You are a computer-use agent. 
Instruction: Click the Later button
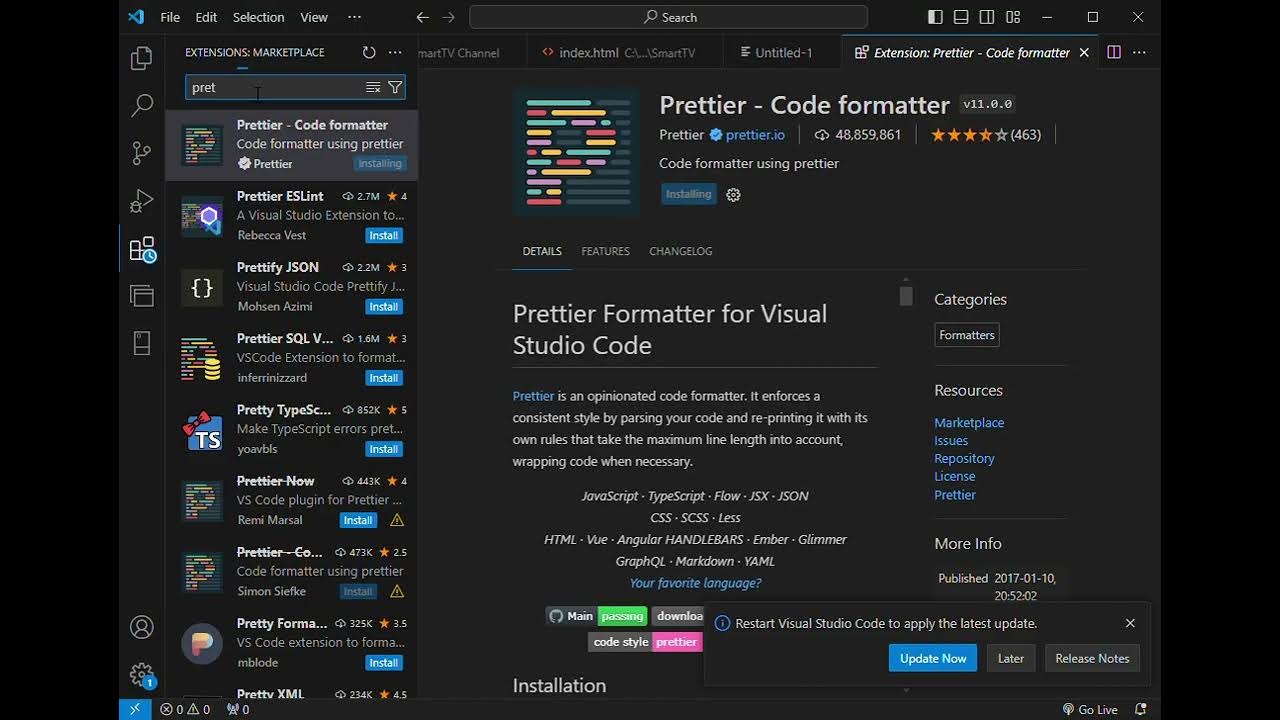click(1011, 658)
